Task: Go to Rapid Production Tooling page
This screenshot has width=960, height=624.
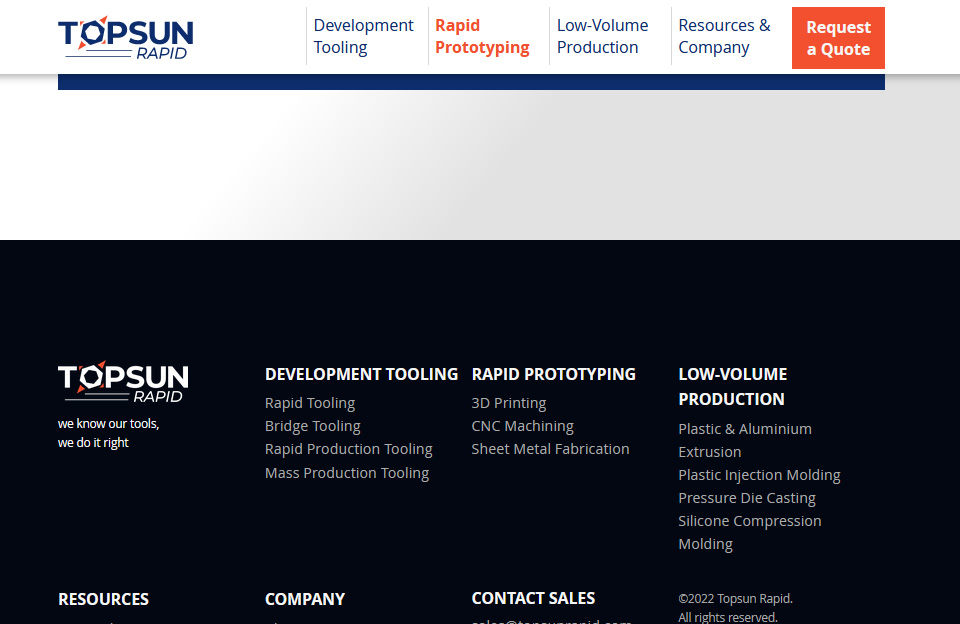Action: coord(348,449)
